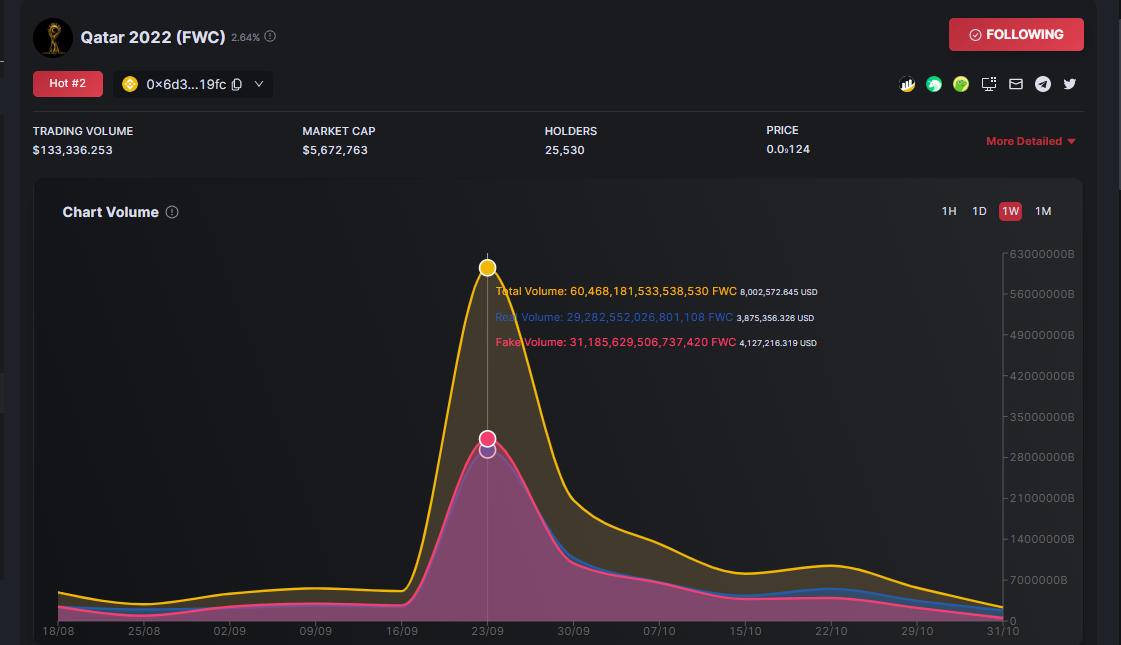Screen dimensions: 1121x645
Task: Open the Telegram icon link
Action: pos(1043,84)
